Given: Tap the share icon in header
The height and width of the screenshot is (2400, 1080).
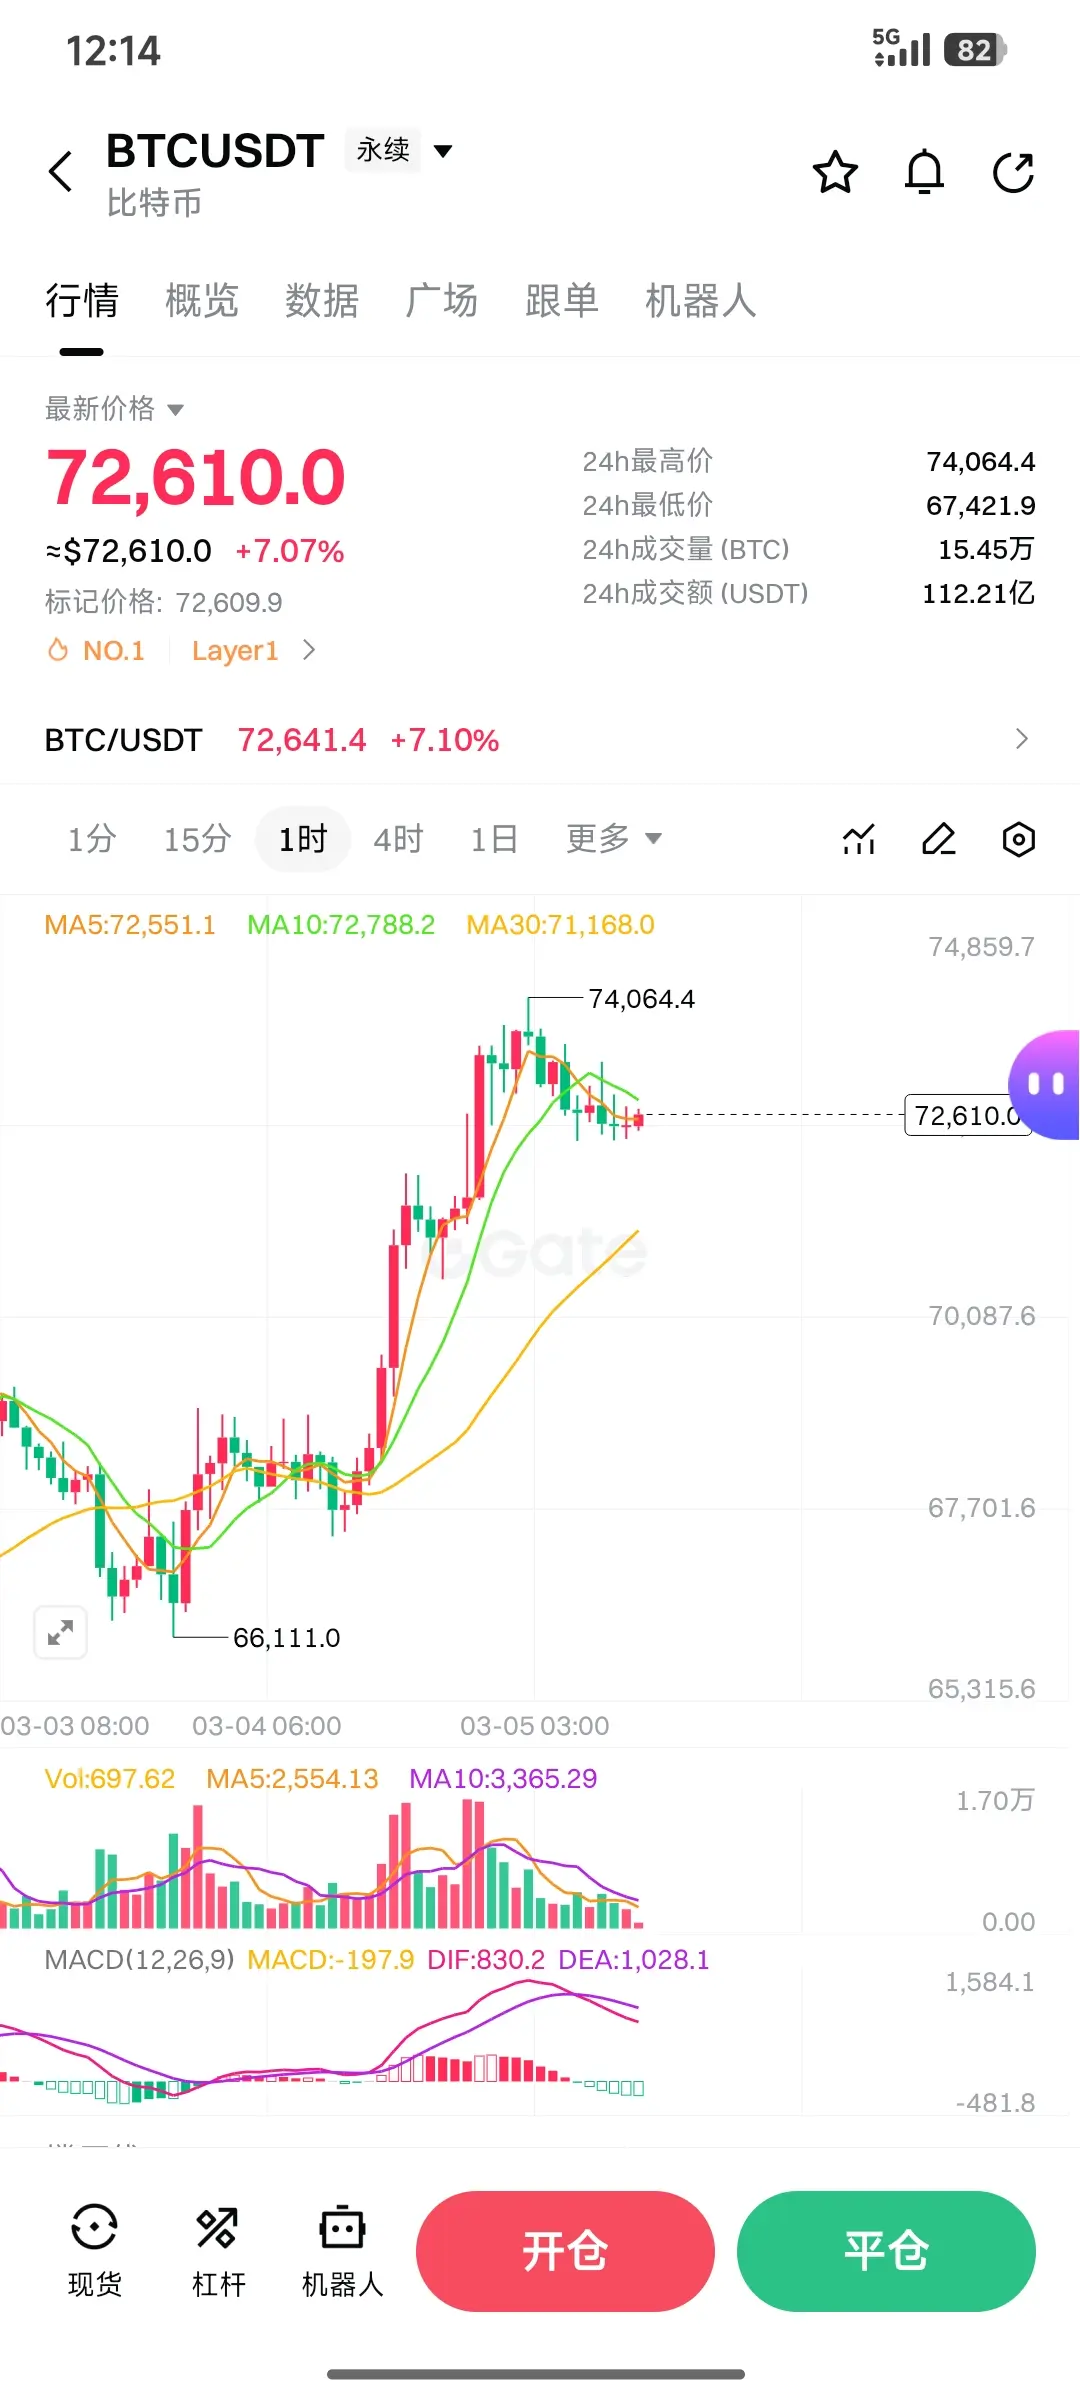Looking at the screenshot, I should coord(1013,172).
